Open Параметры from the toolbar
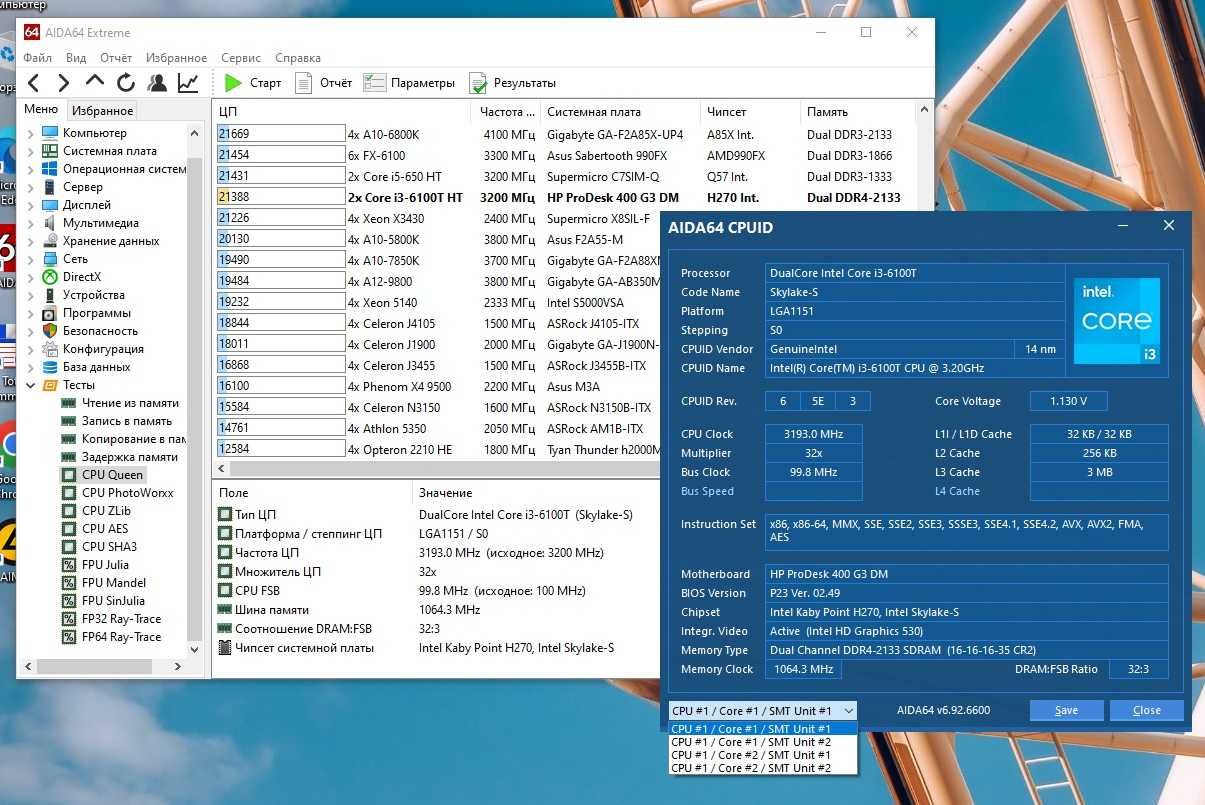This screenshot has height=805, width=1205. point(409,83)
